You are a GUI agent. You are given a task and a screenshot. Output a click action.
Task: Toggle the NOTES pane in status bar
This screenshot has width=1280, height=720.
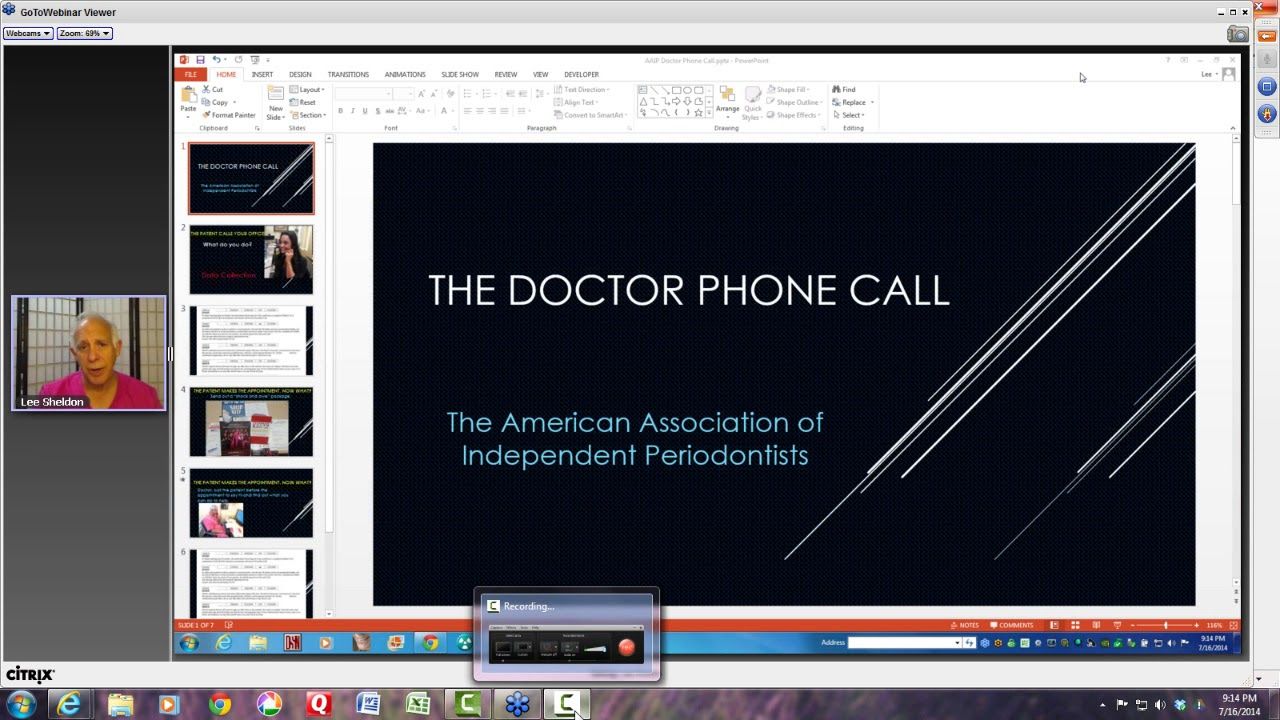[964, 625]
